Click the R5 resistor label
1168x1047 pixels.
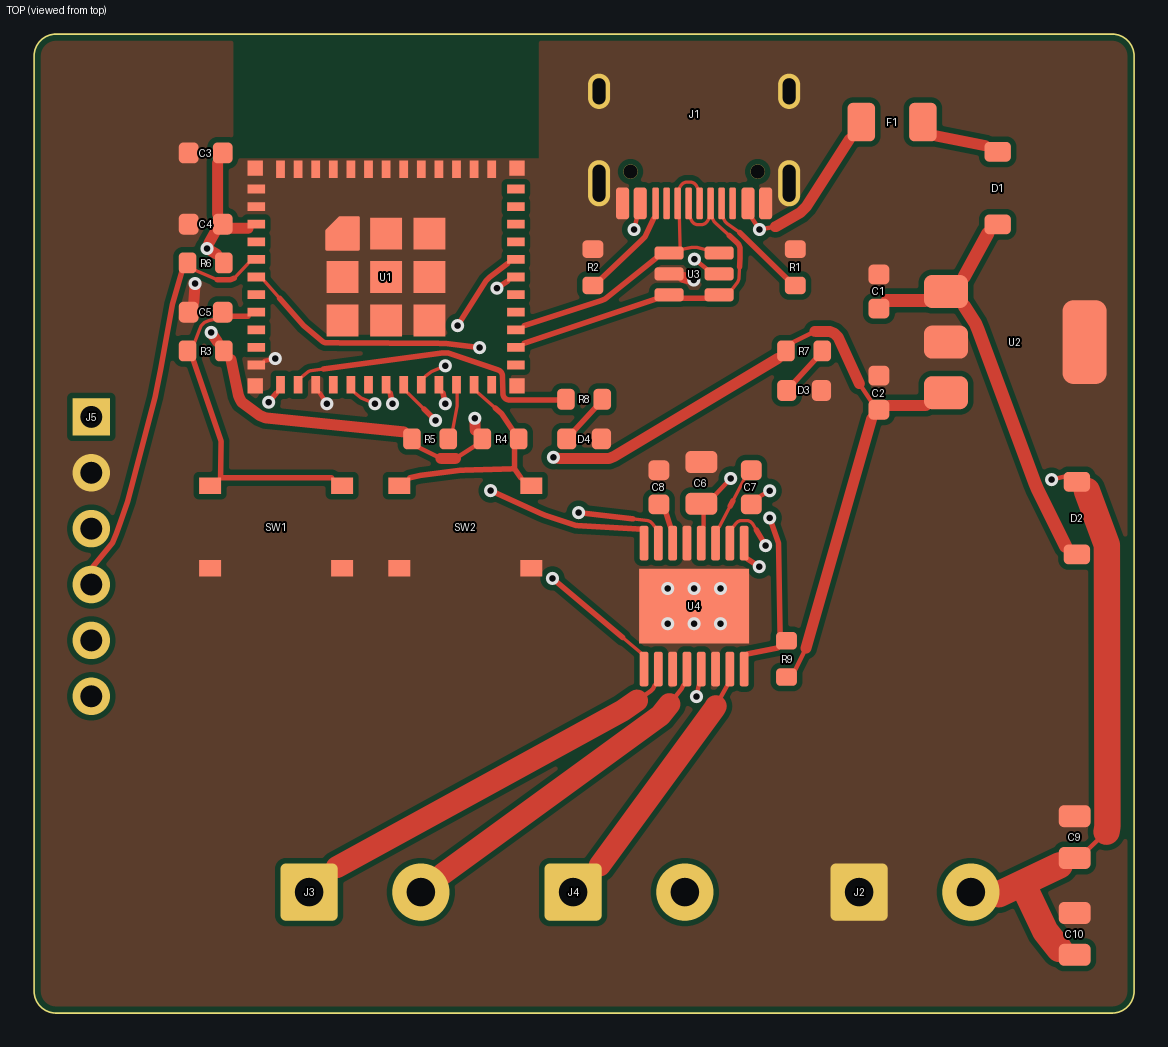(x=430, y=439)
